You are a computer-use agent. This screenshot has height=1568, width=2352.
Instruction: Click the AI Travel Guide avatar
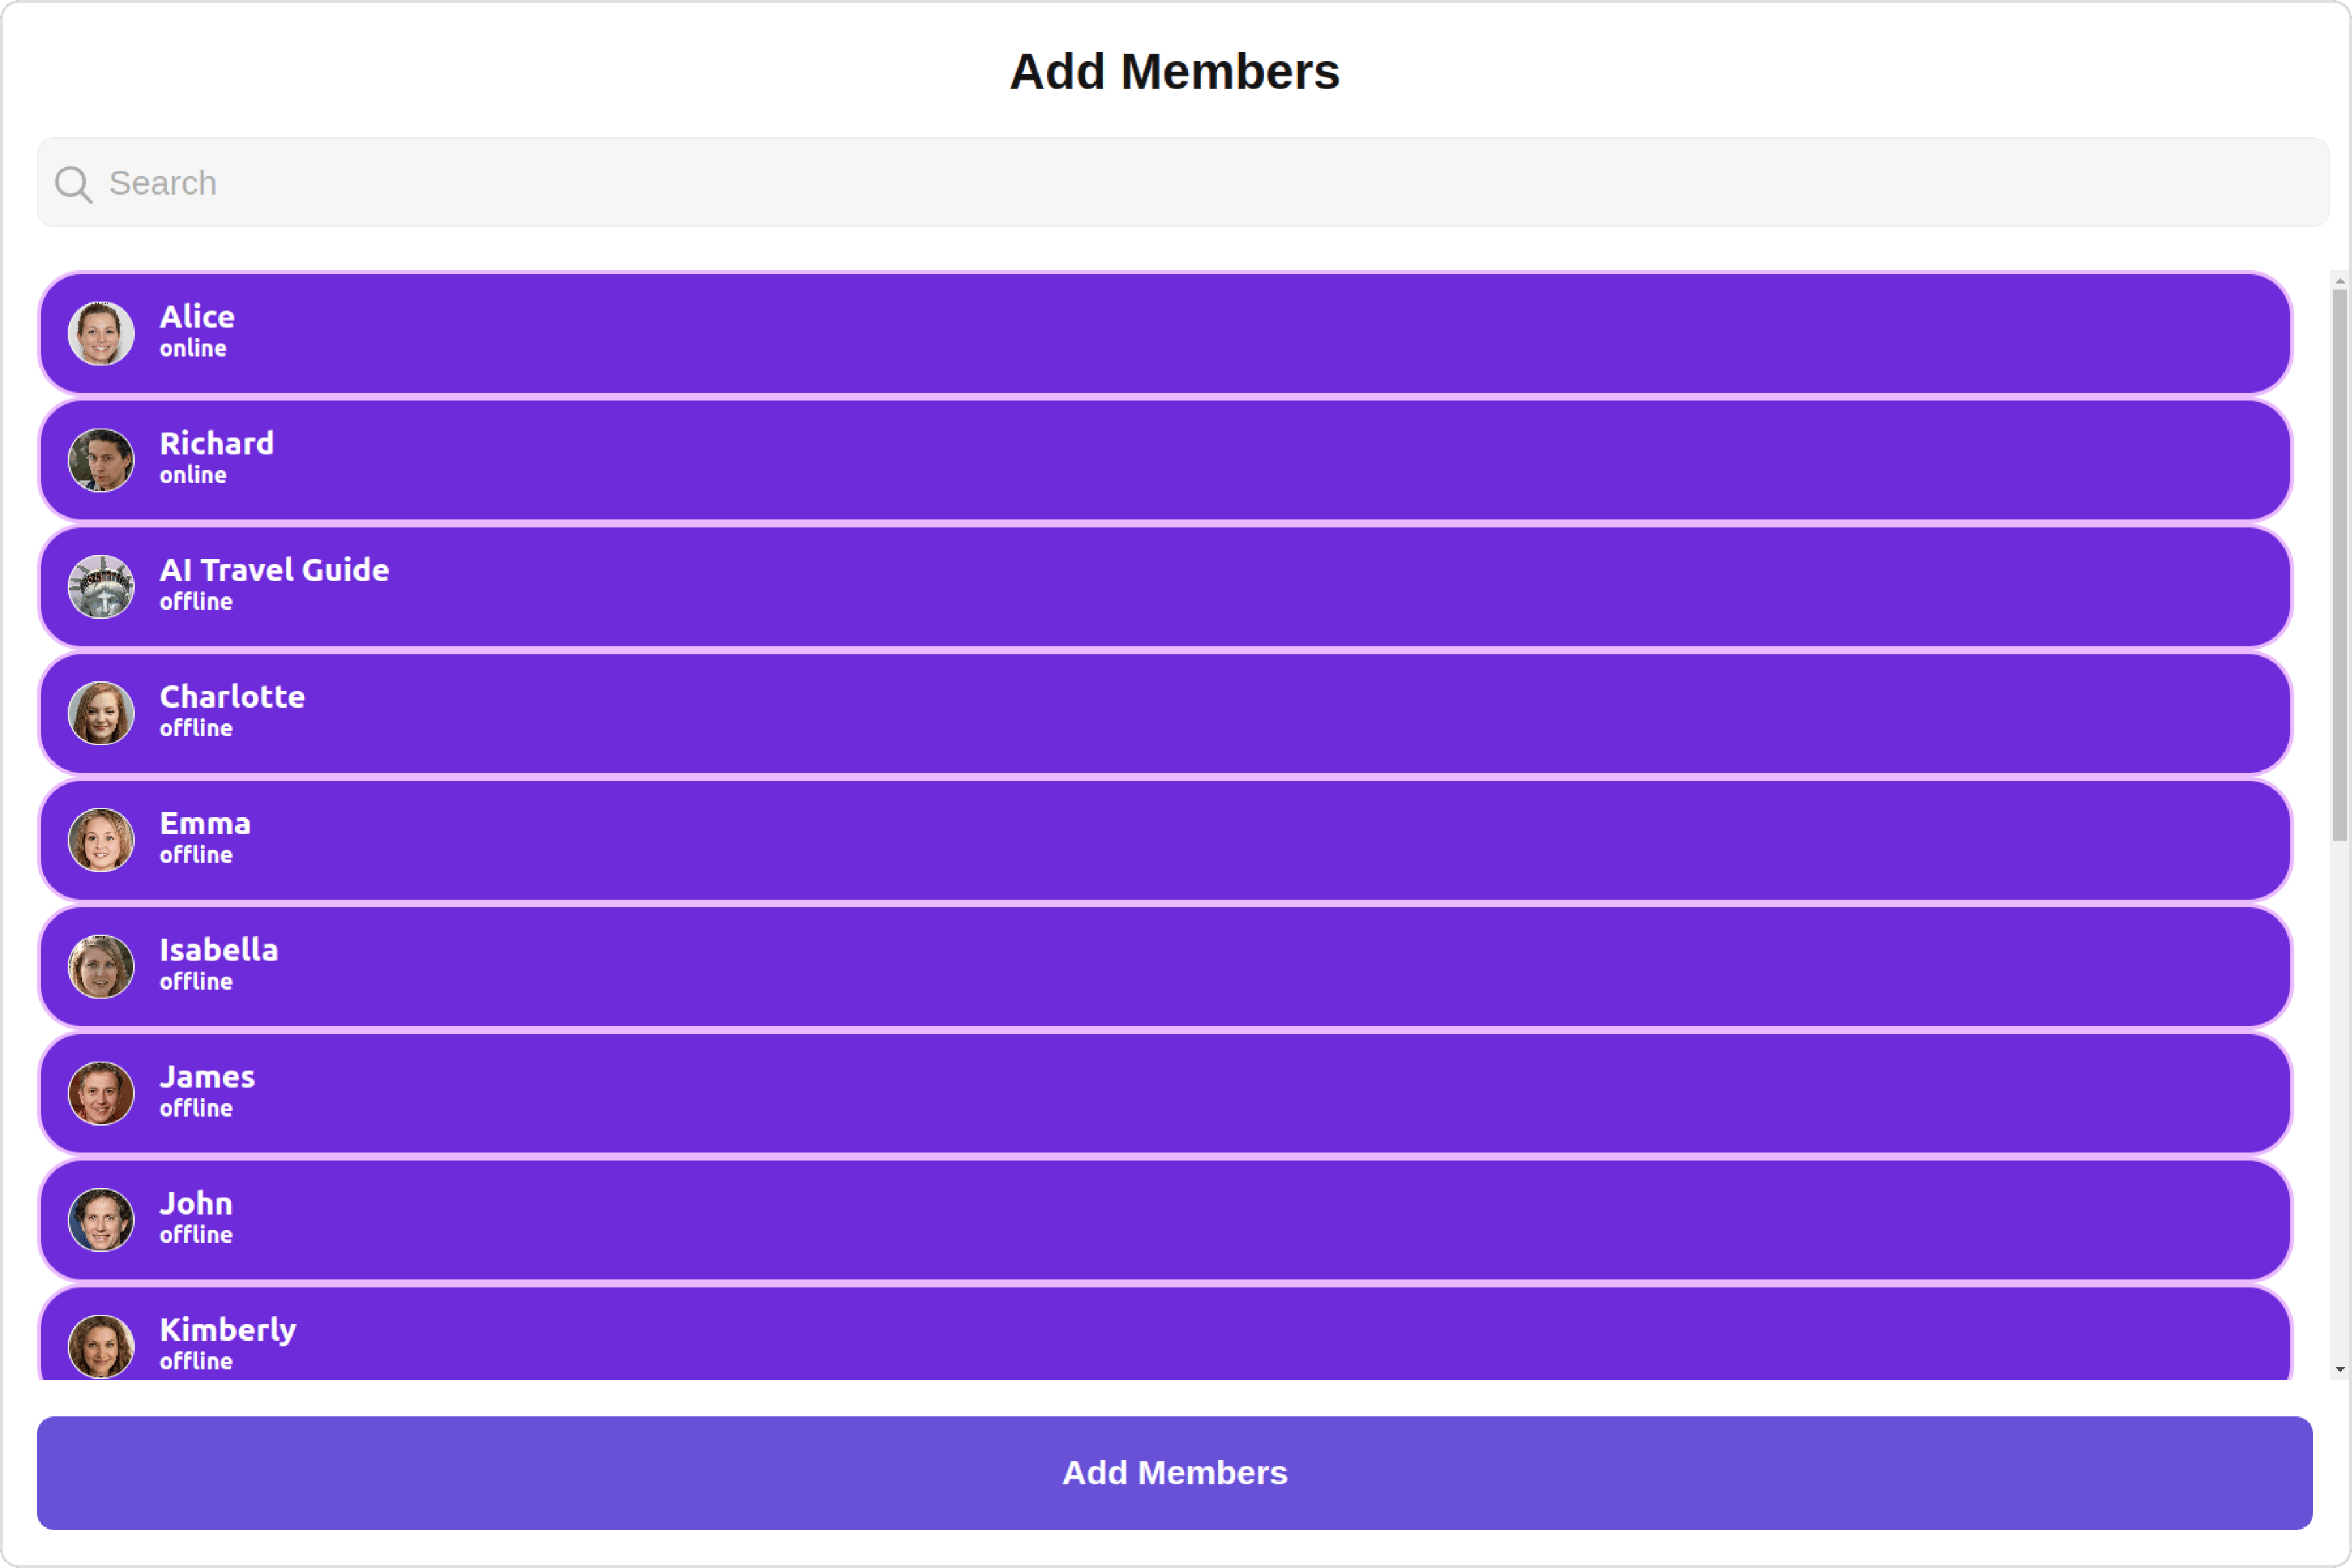click(101, 587)
